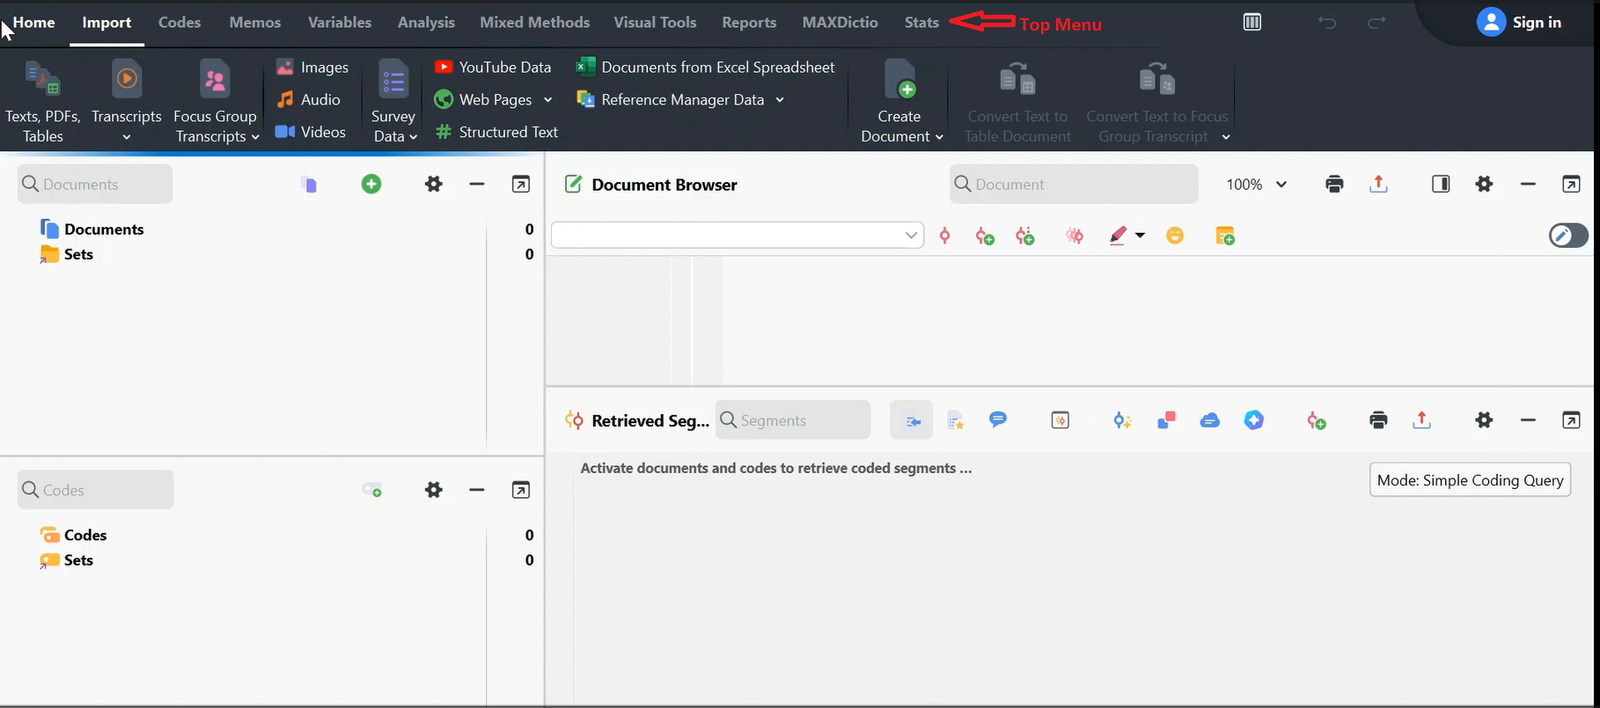Open the Stats tab
1600x708 pixels.
(922, 22)
